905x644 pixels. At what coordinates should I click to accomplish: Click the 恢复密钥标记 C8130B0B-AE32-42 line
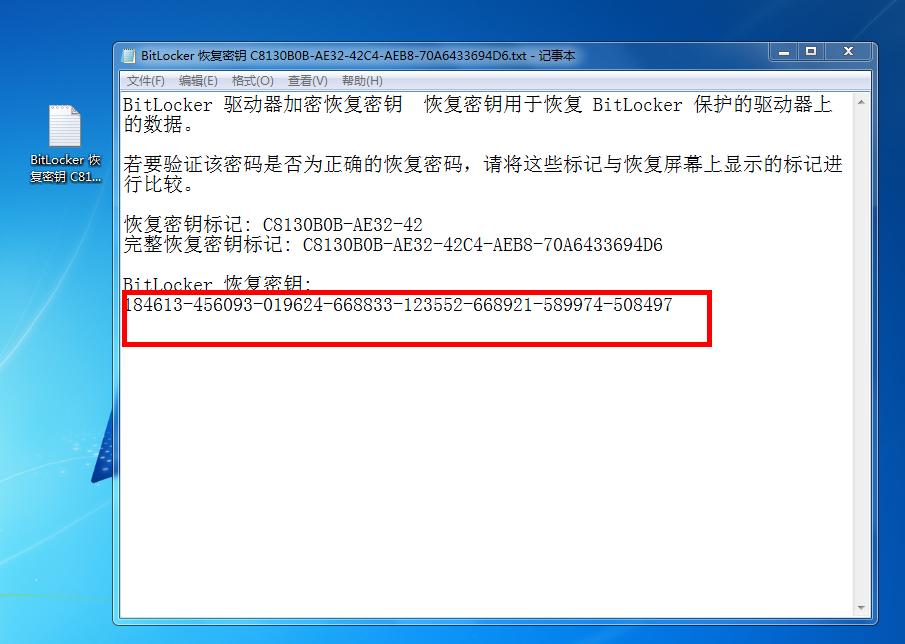point(273,224)
